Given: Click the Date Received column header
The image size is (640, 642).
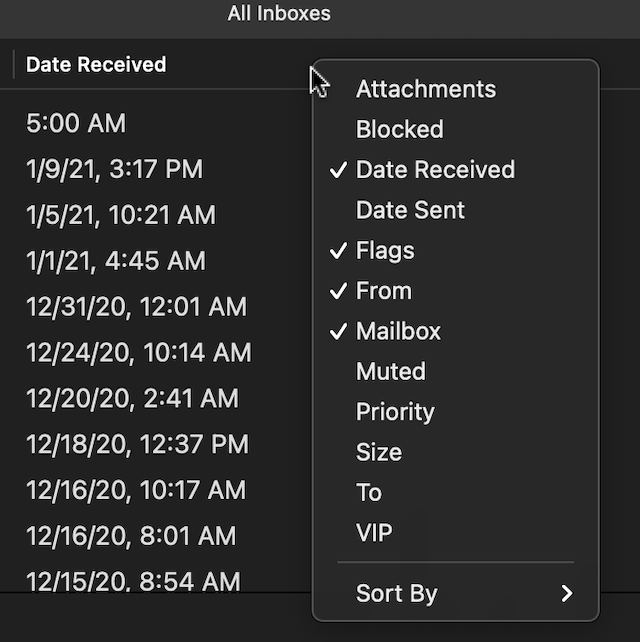Looking at the screenshot, I should click(x=96, y=65).
